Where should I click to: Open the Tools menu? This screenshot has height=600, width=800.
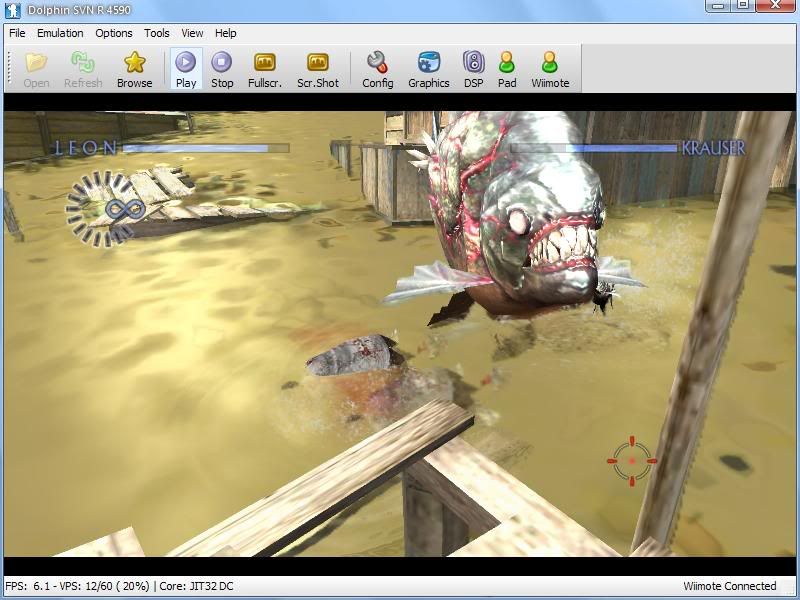click(x=157, y=33)
